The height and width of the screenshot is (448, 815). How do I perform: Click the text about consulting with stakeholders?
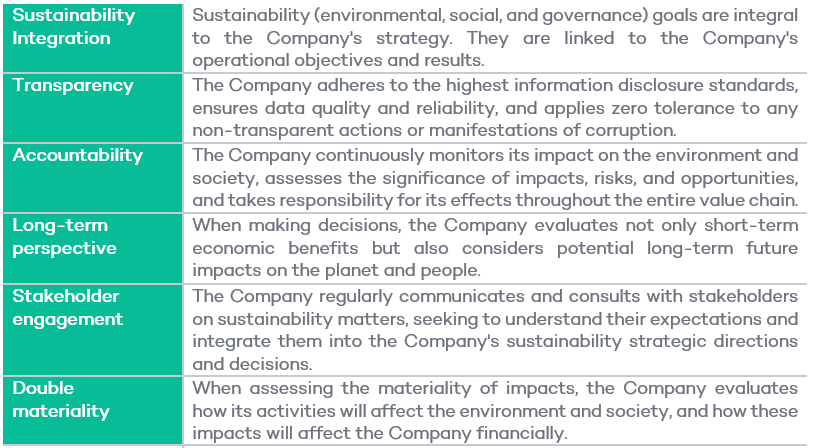click(495, 330)
